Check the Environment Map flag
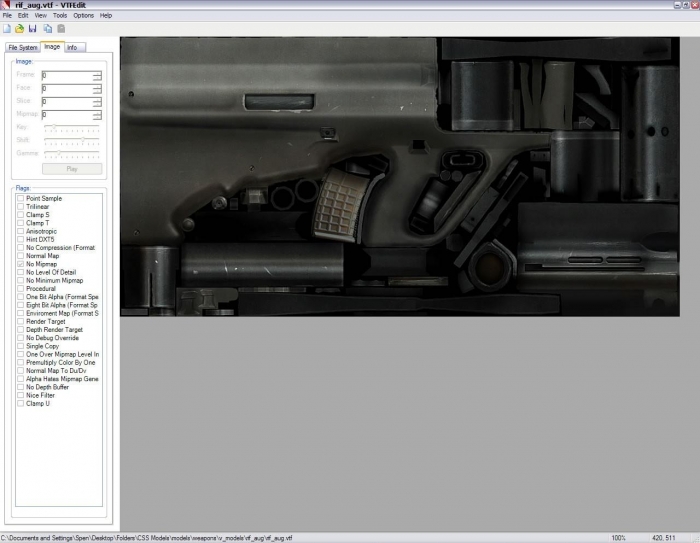 click(x=21, y=313)
